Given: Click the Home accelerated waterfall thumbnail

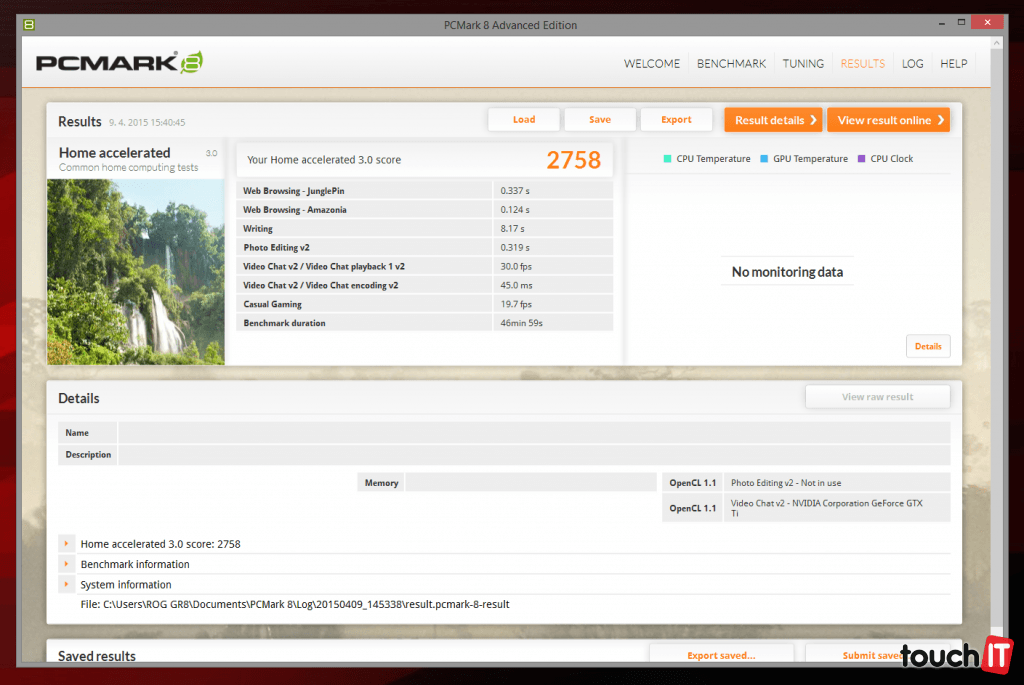Looking at the screenshot, I should pyautogui.click(x=136, y=271).
